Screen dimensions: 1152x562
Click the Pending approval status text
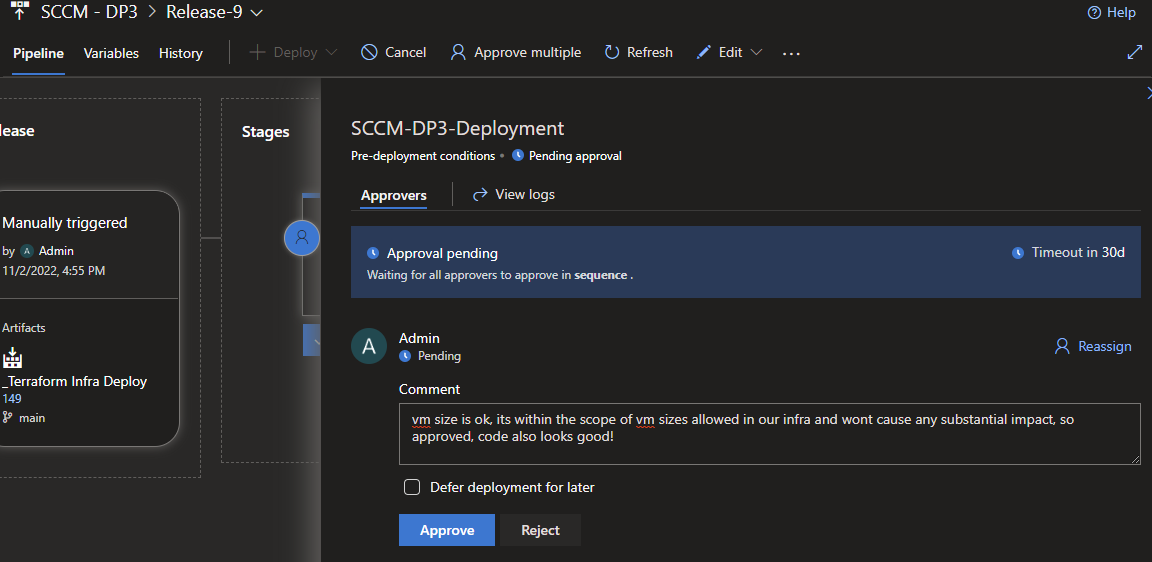[575, 156]
